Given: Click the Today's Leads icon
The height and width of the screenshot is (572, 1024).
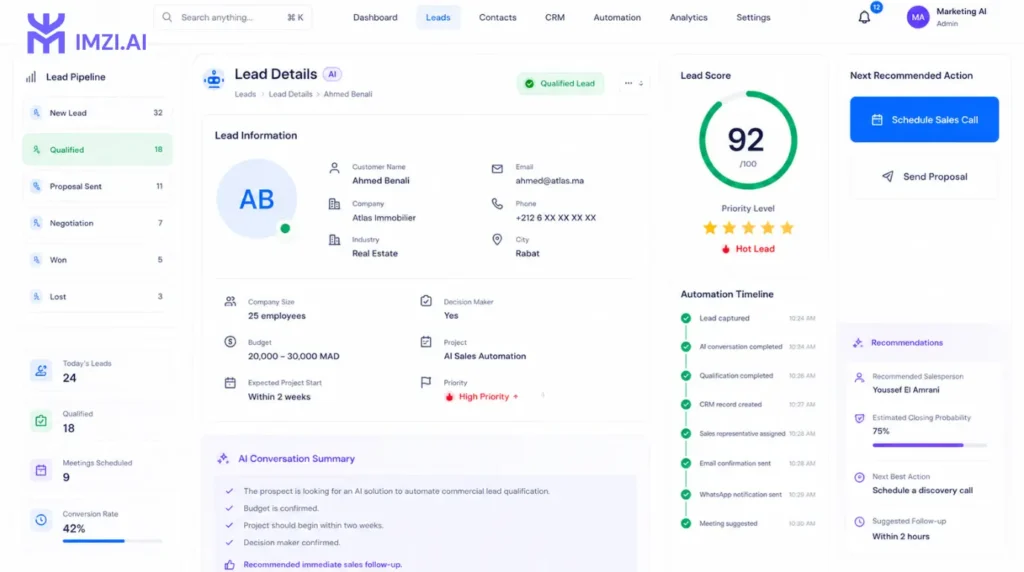Looking at the screenshot, I should coord(40,371).
